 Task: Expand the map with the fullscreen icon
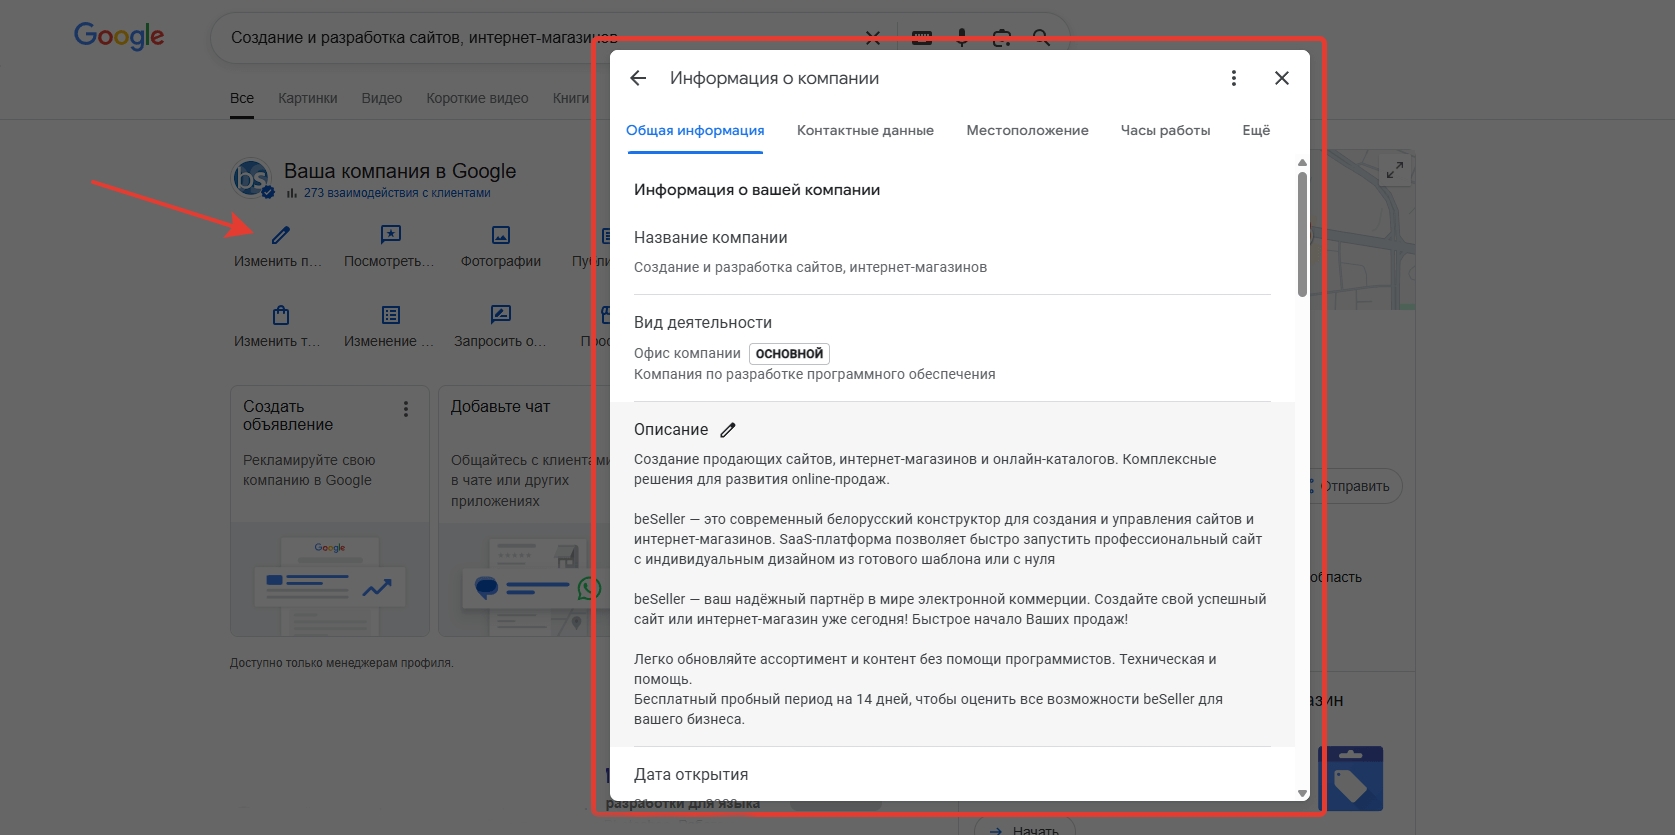(x=1394, y=171)
